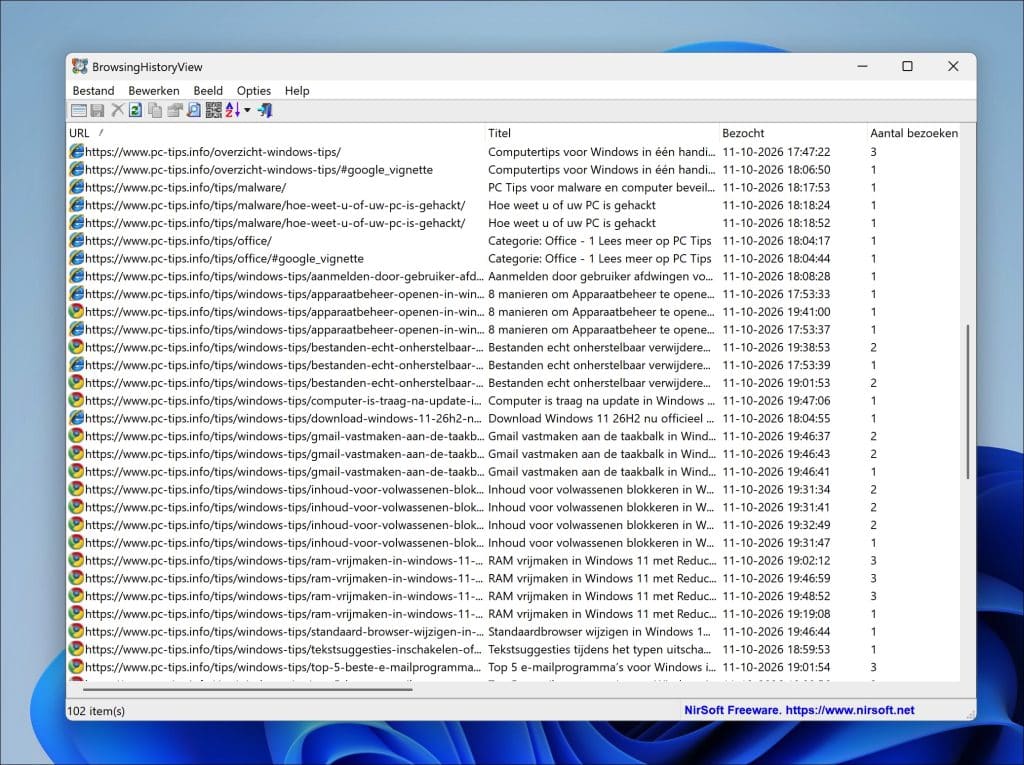Select the tips/malware/ URL row

pos(513,187)
